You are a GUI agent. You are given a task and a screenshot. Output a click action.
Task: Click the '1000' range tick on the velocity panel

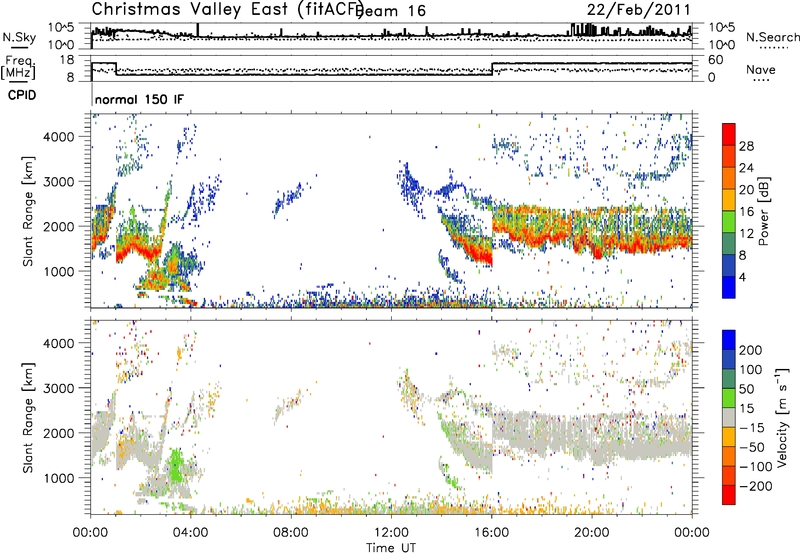coord(58,478)
